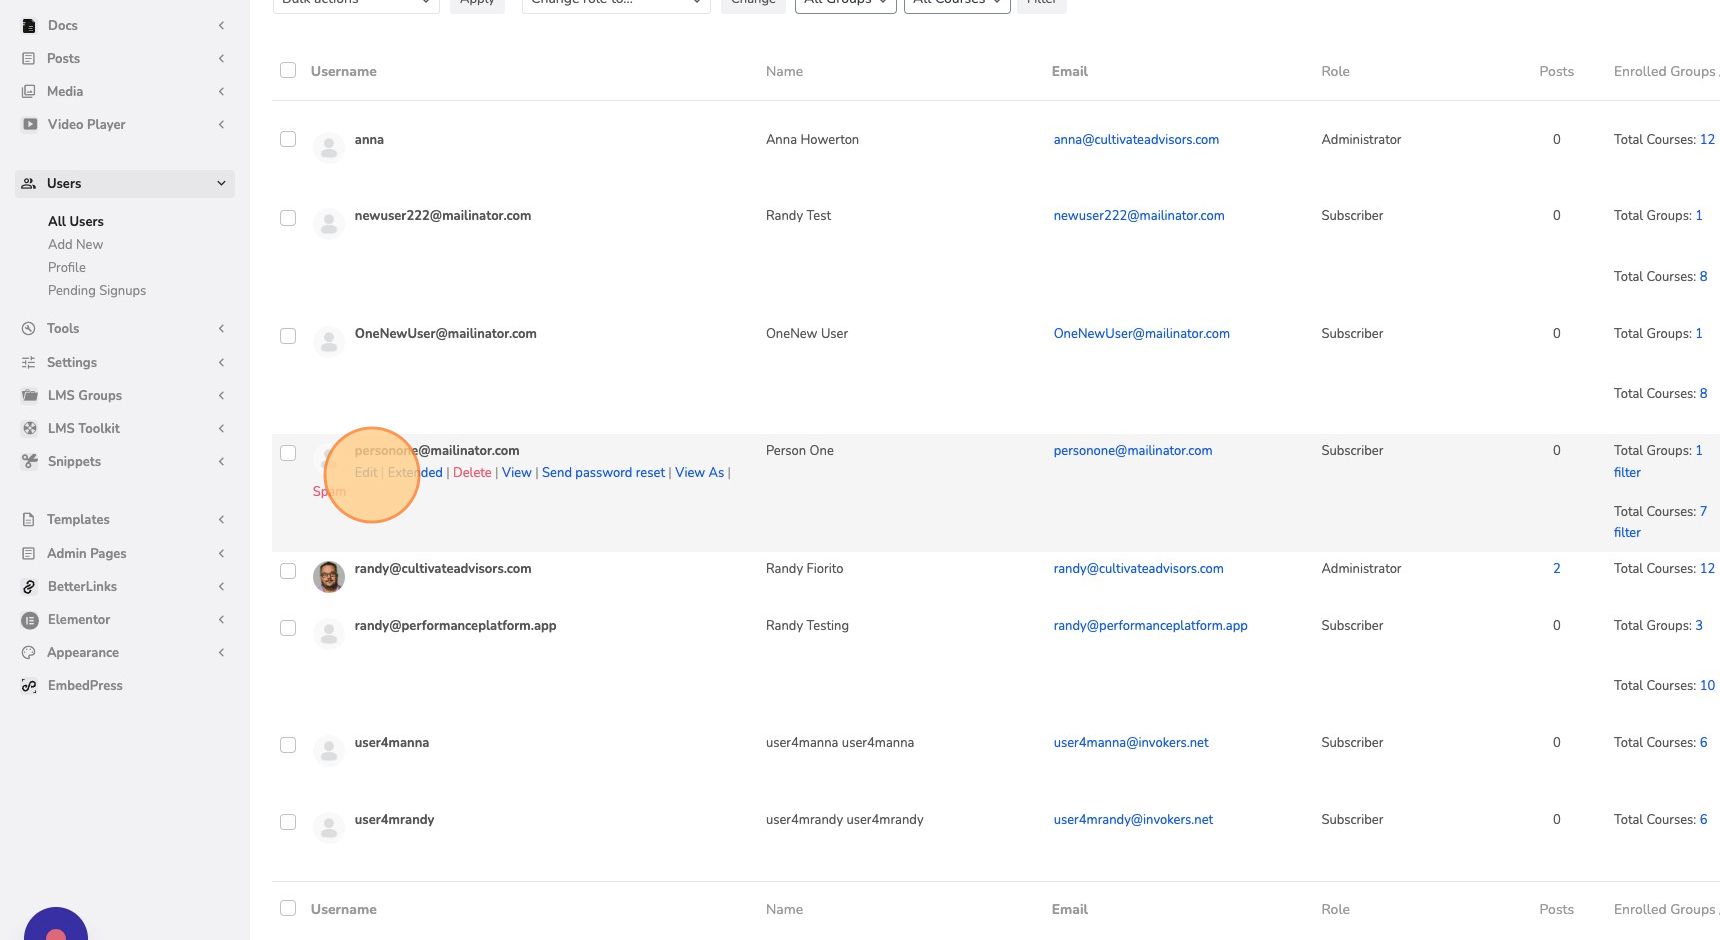The height and width of the screenshot is (940, 1720).
Task: Open the Profile submenu item
Action: [x=67, y=267]
